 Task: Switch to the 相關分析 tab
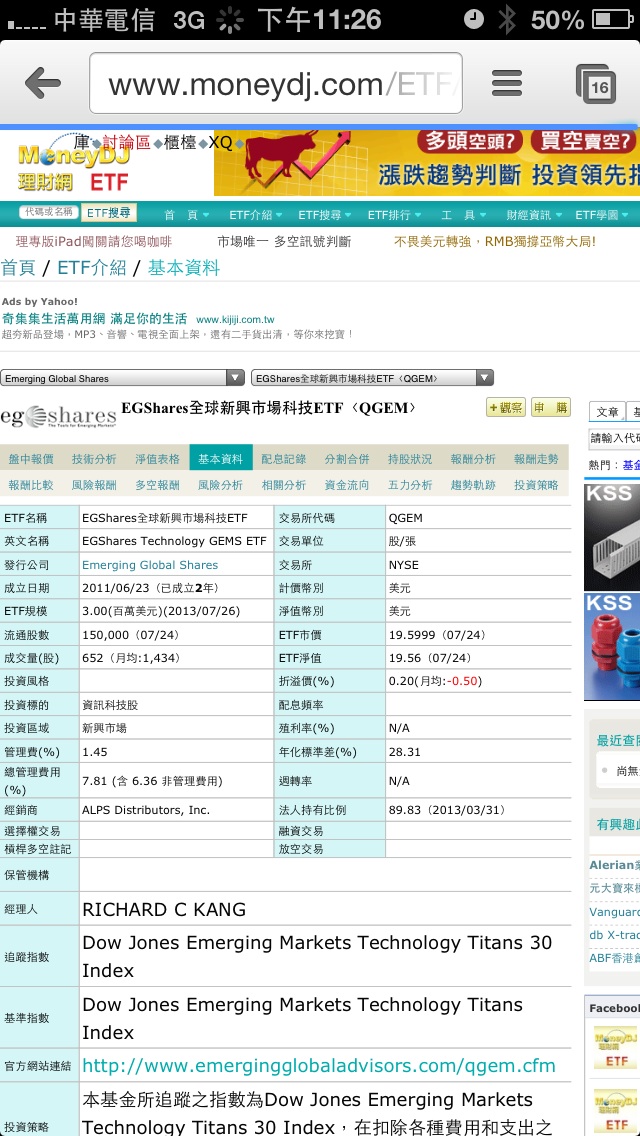284,485
